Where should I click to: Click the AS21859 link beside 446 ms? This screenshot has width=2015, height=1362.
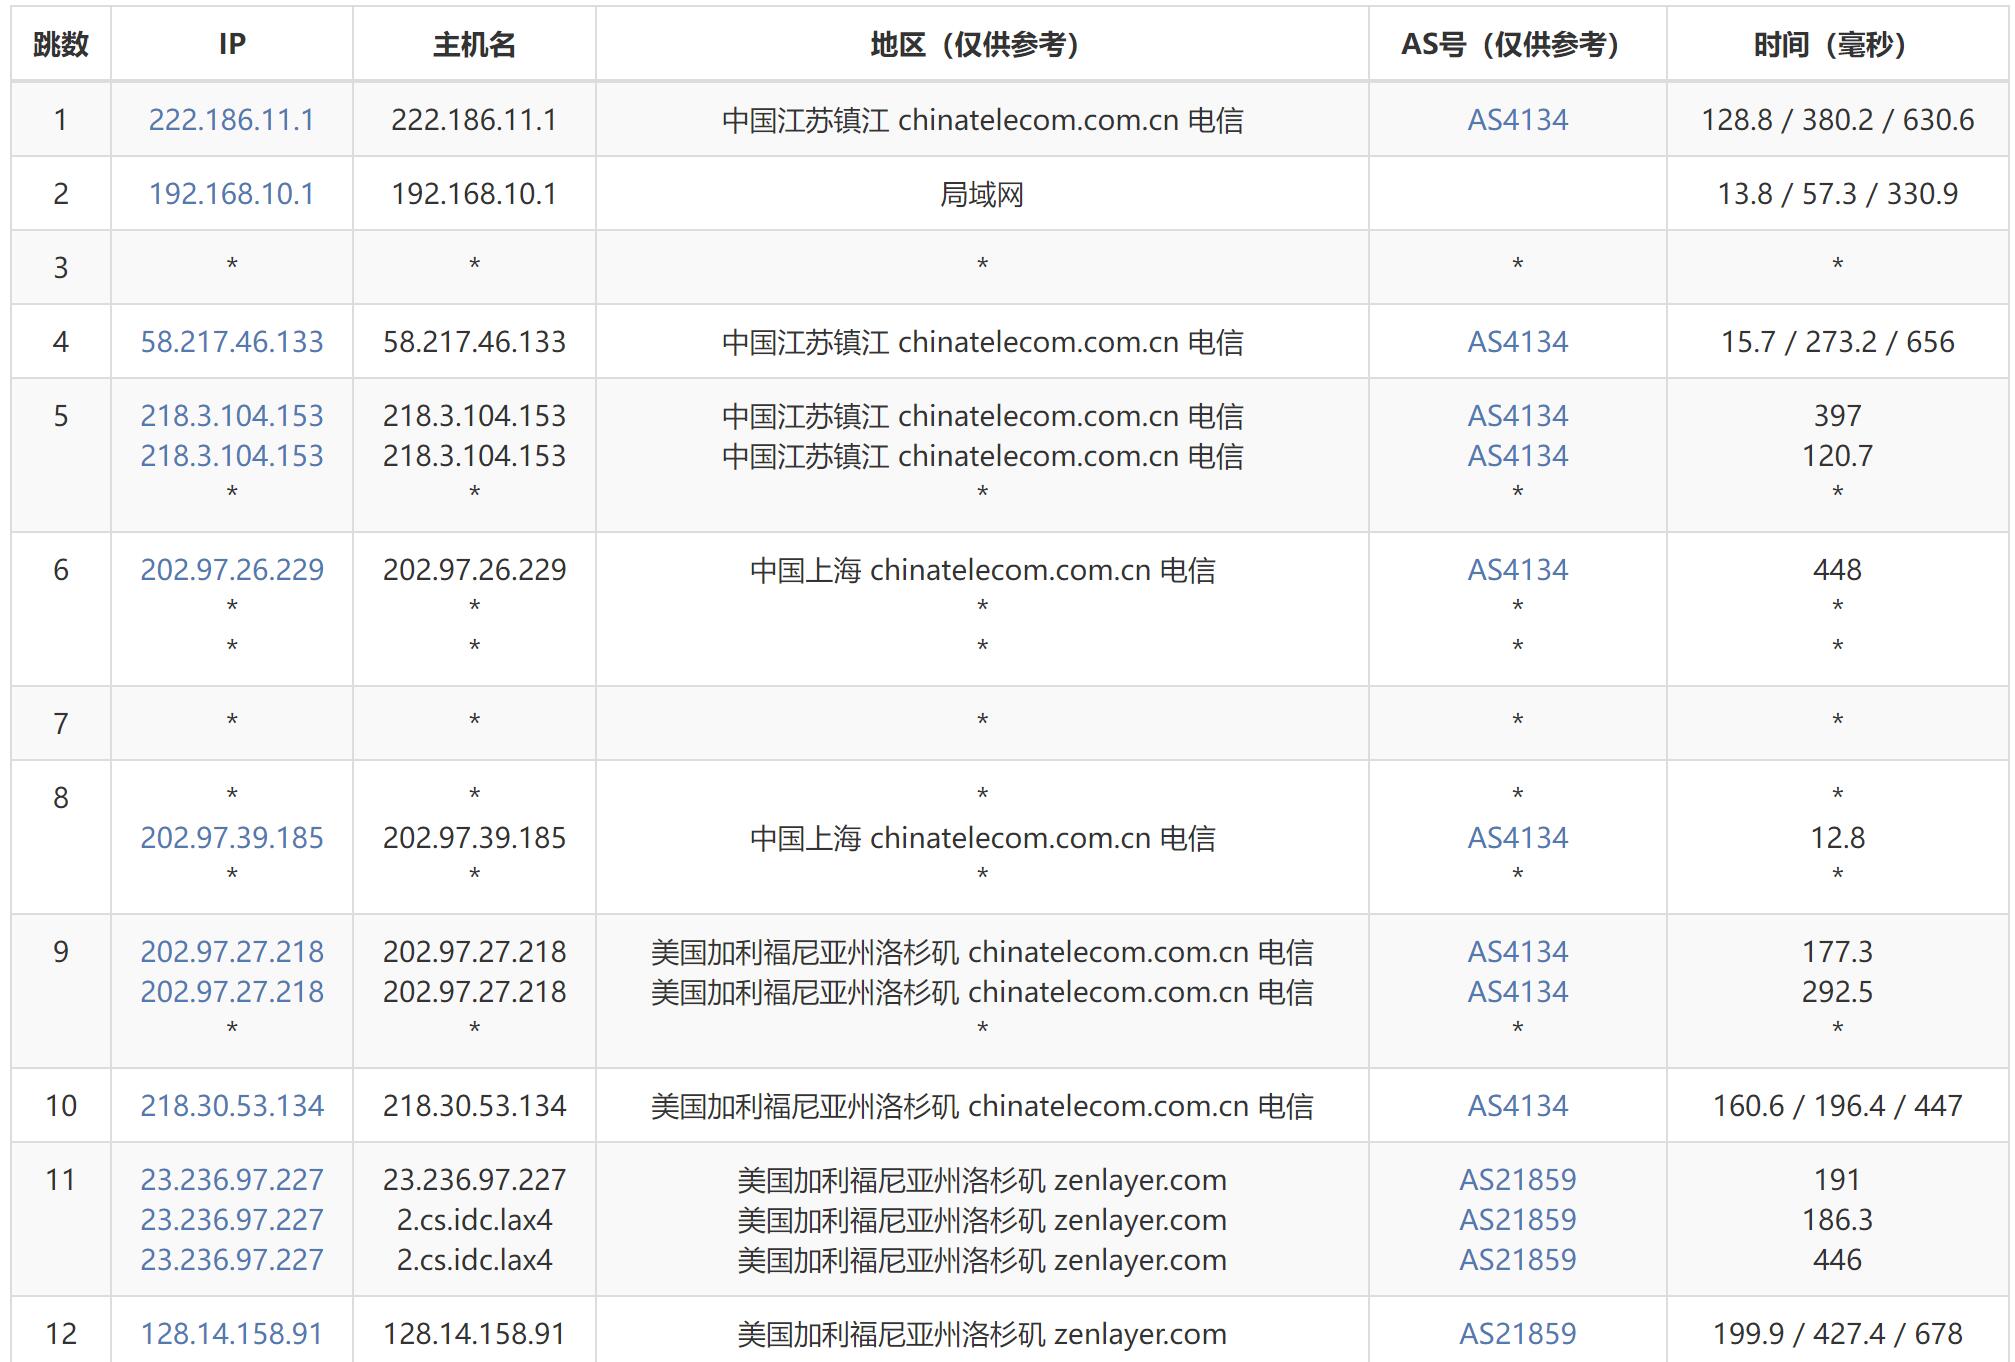pos(1517,1260)
